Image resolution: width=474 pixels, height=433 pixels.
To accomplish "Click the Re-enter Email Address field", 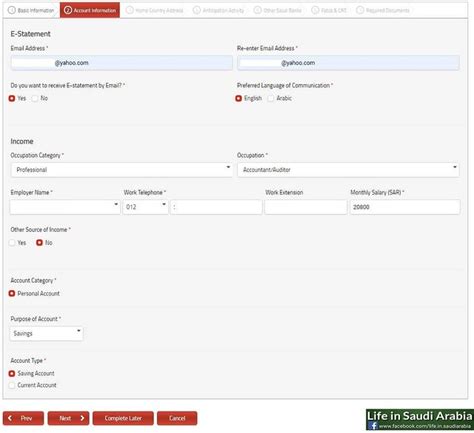I will click(x=348, y=63).
